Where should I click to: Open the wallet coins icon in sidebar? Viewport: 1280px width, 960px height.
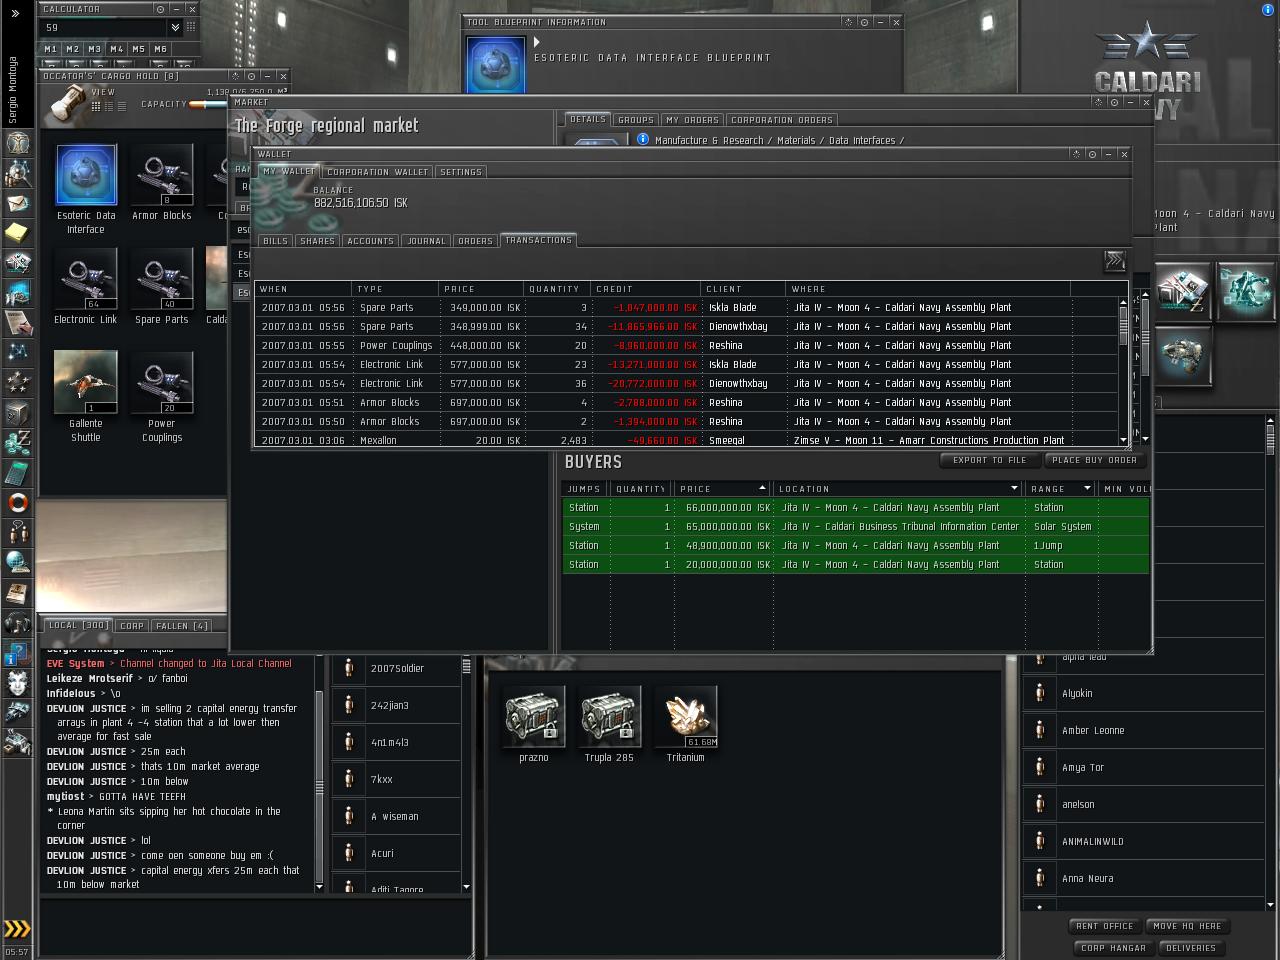pos(17,442)
